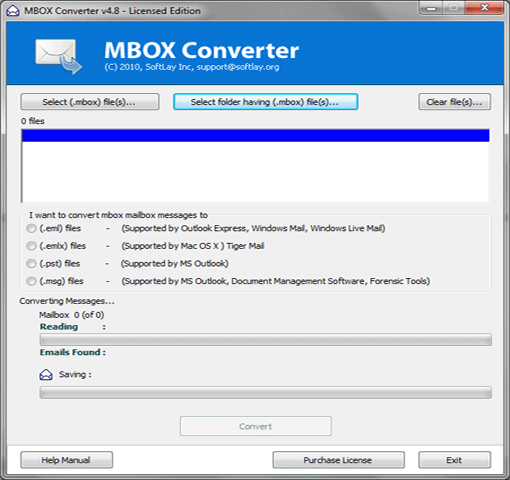Screen dimensions: 510x480
Task: Click the support@softlay.org email text
Action: [238, 67]
